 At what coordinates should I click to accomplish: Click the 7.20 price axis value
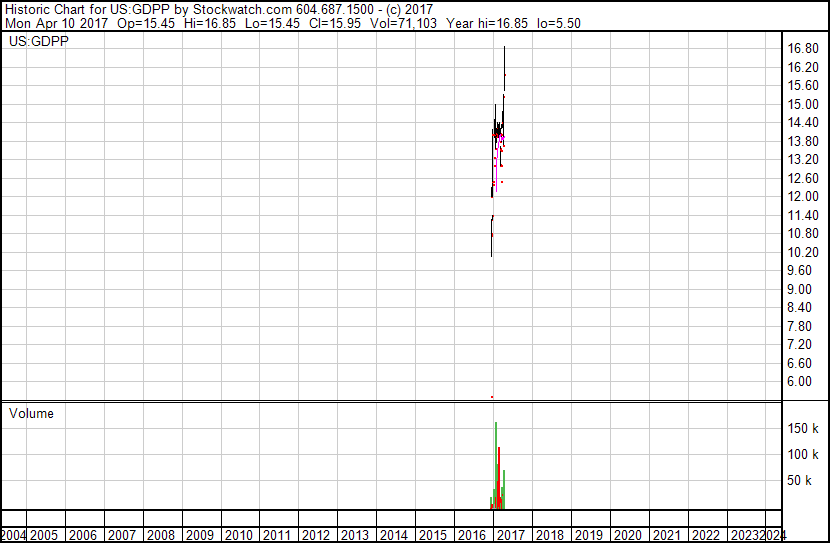[x=799, y=345]
